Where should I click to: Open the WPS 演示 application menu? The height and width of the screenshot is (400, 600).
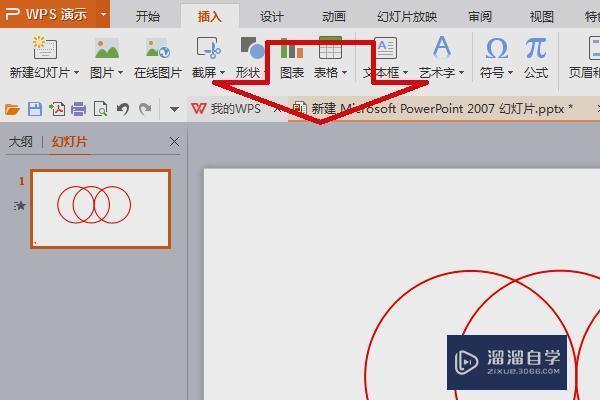click(x=47, y=14)
